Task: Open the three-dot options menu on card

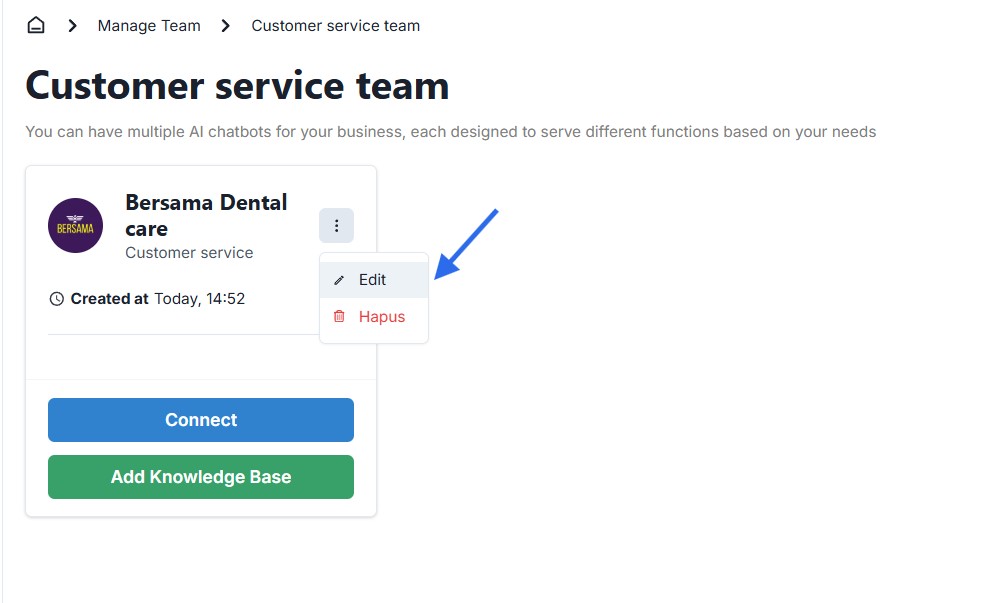Action: click(336, 226)
